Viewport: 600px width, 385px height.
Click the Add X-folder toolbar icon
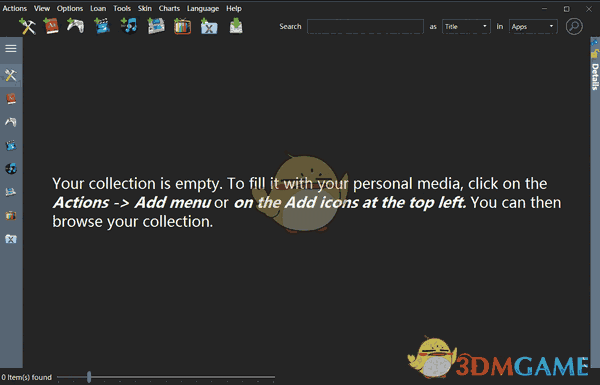[x=209, y=27]
